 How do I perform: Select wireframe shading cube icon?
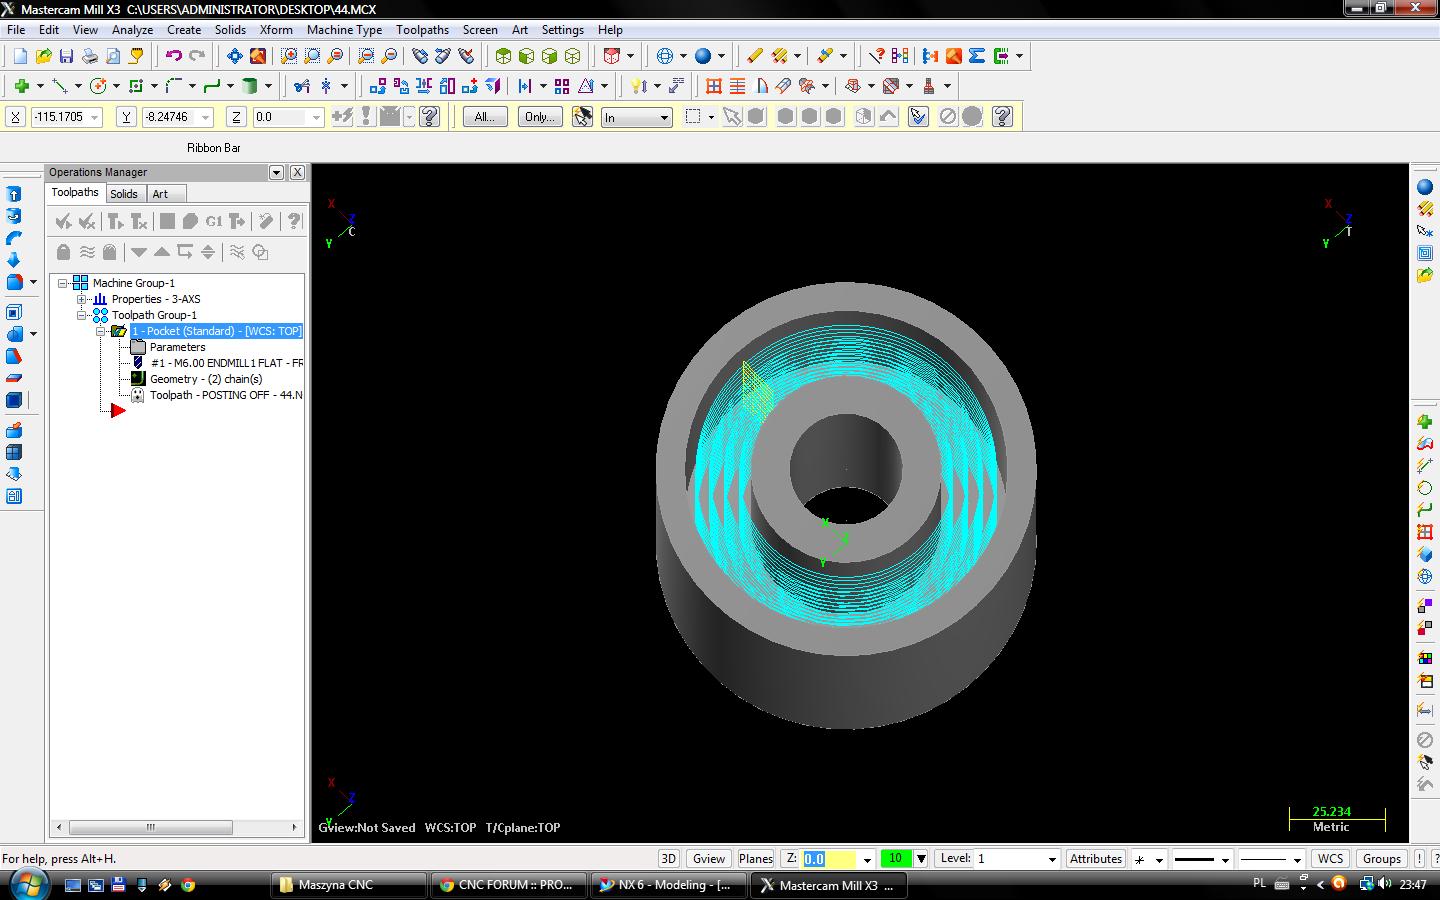(572, 56)
